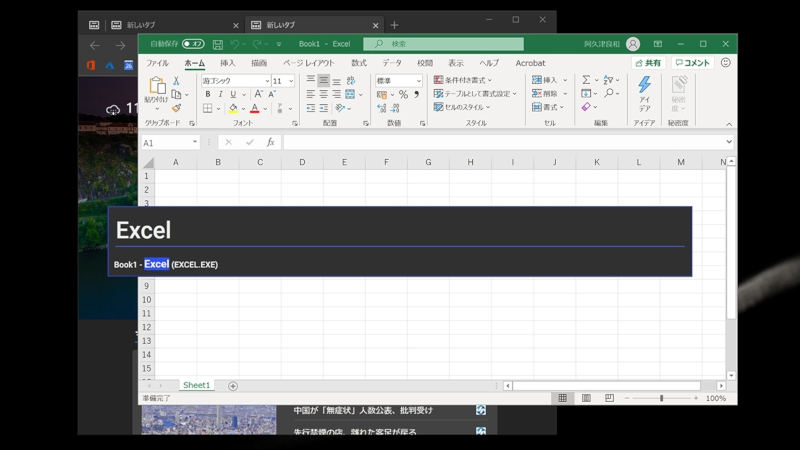Image resolution: width=800 pixels, height=450 pixels.
Task: Switch to Normal view in status bar
Action: pos(562,398)
